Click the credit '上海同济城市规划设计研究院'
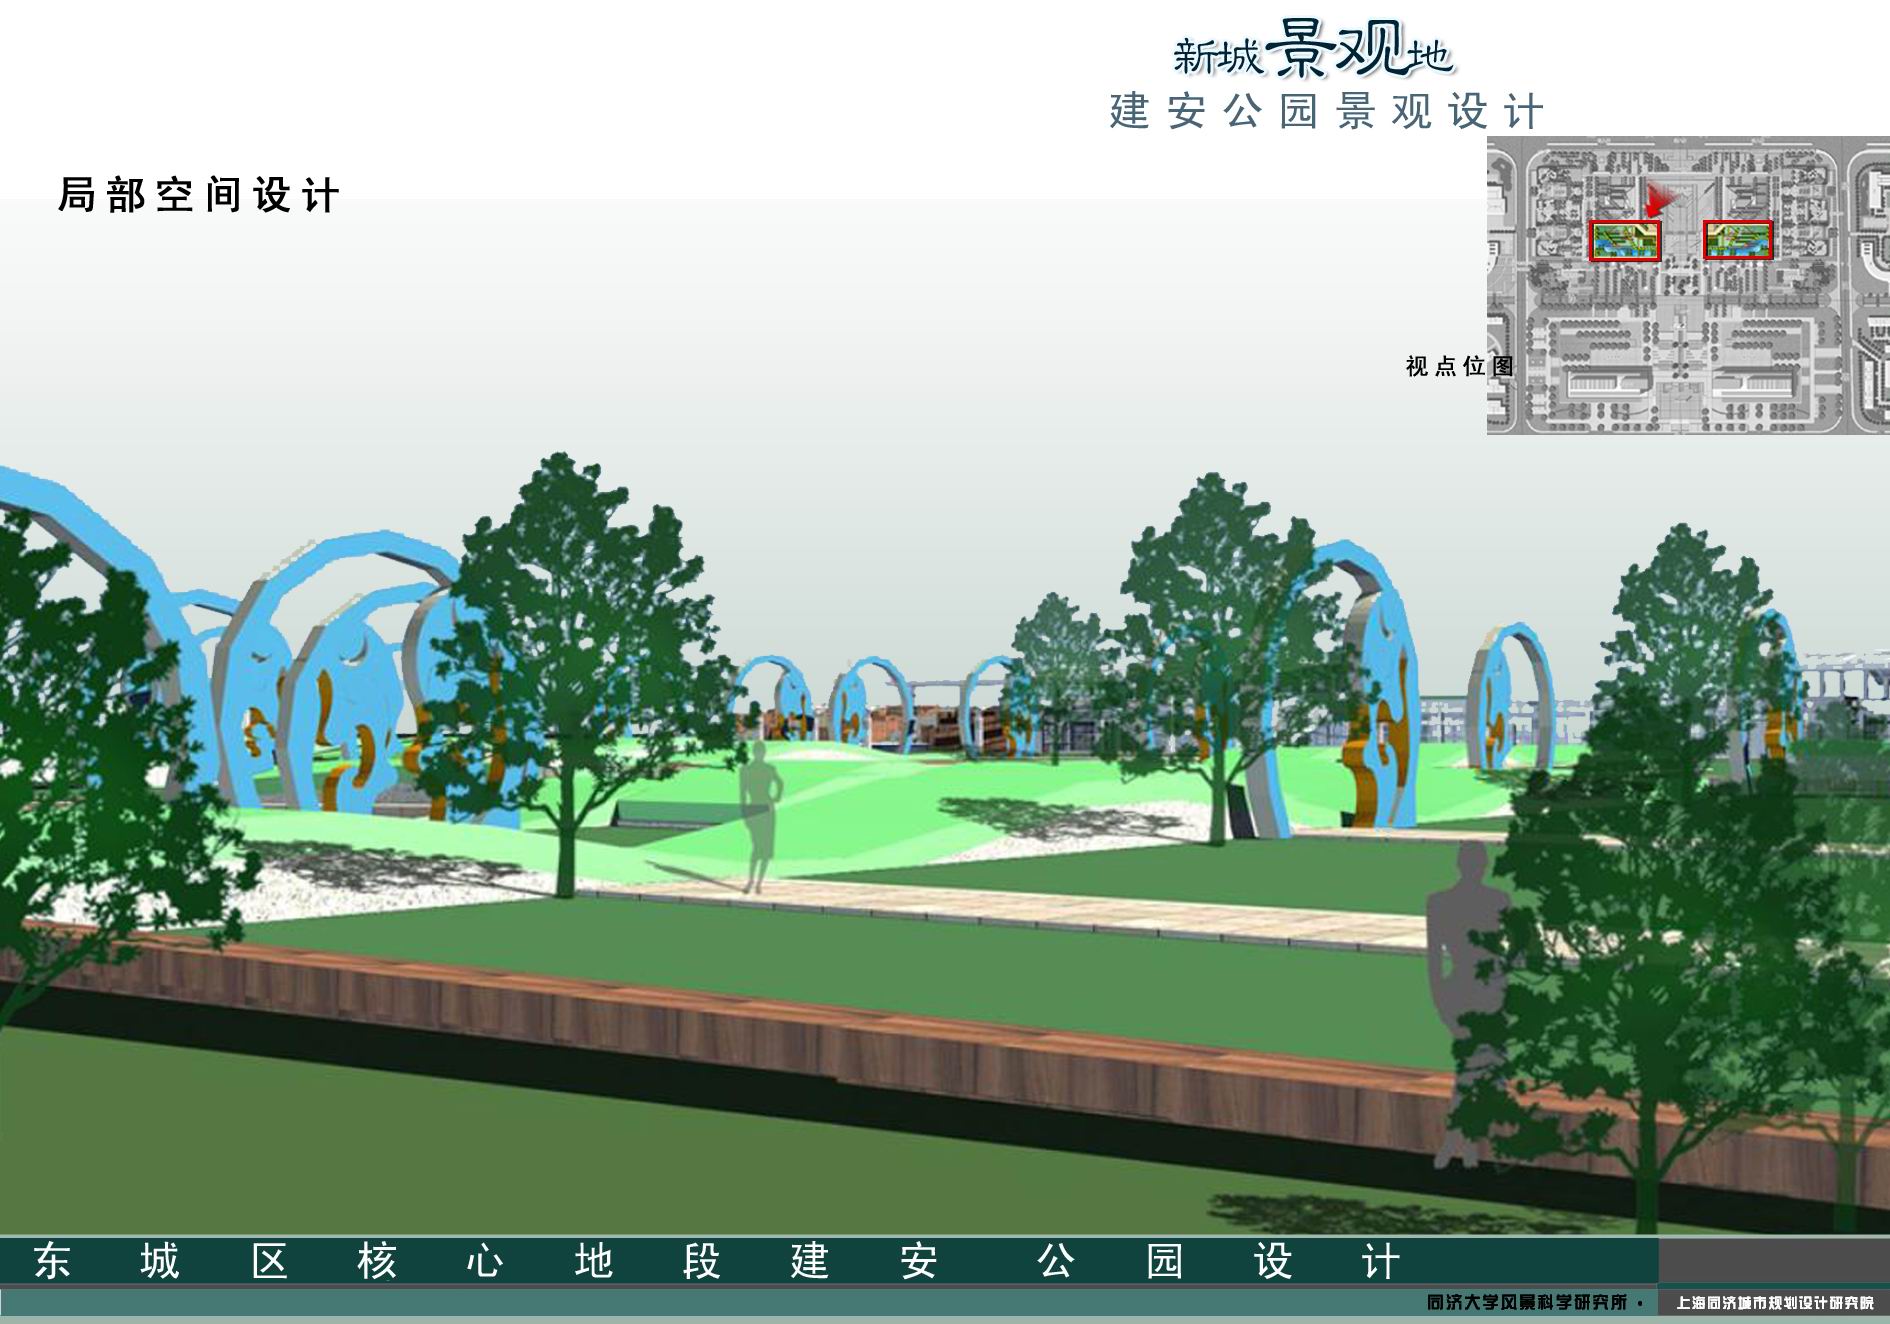 click(x=1775, y=1303)
